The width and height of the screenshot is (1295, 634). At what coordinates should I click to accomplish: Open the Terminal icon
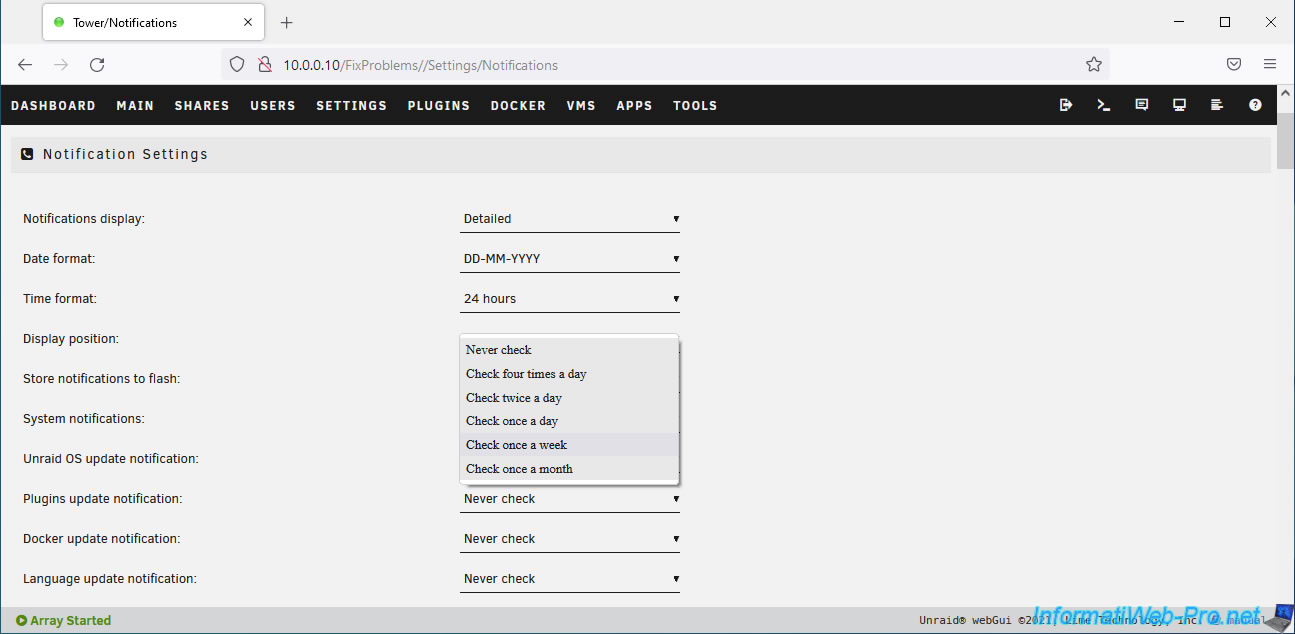tap(1104, 105)
